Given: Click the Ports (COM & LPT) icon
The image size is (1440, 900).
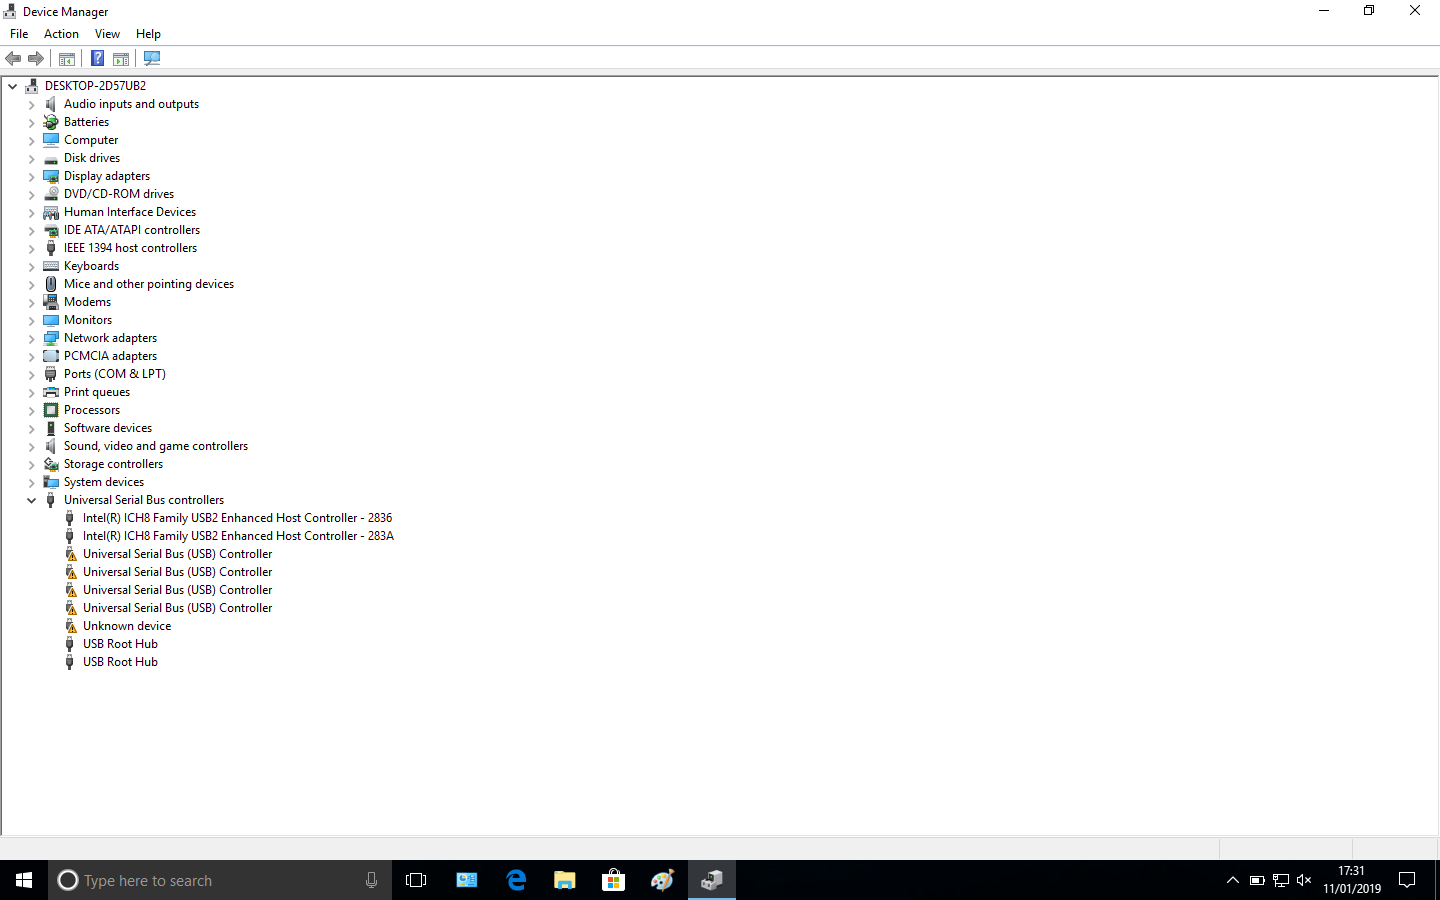Looking at the screenshot, I should [51, 374].
